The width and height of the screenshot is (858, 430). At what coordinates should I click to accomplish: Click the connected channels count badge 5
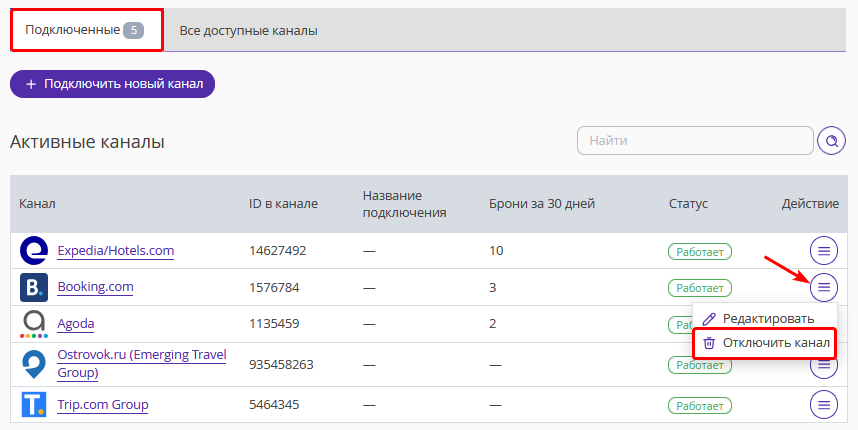tap(134, 30)
